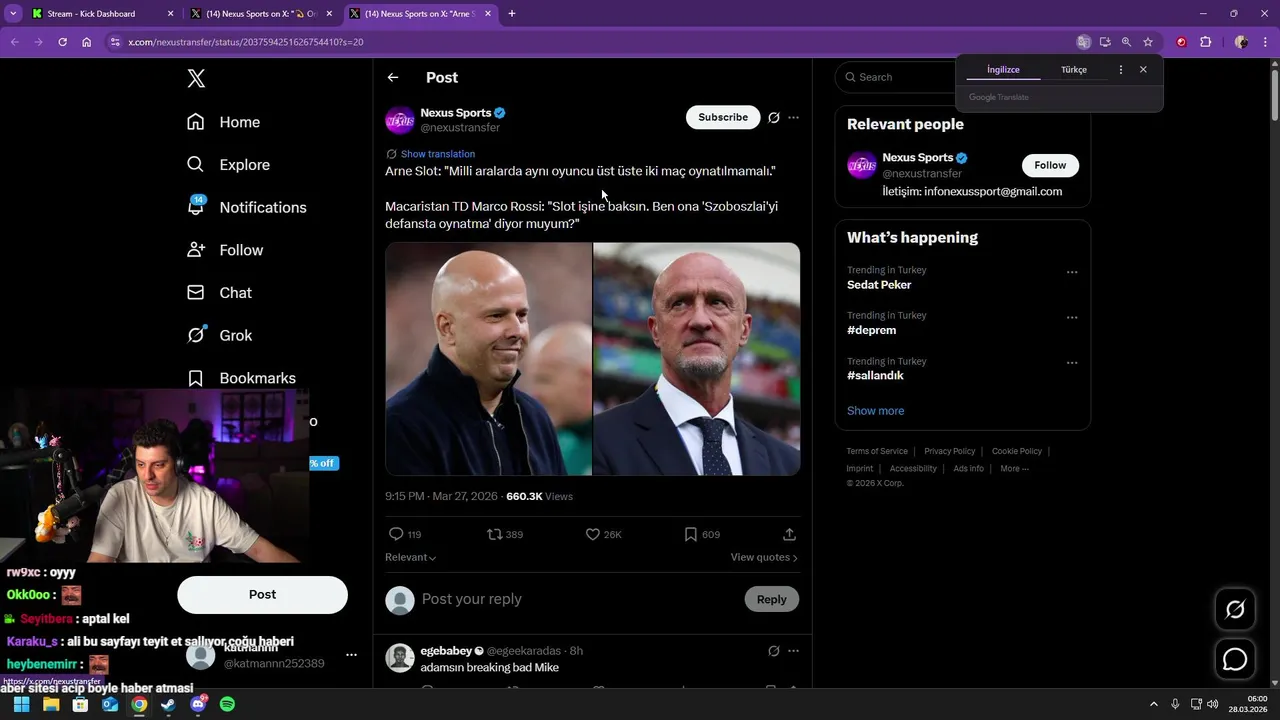
Task: Like the Nexus Sports post
Action: coord(593,534)
